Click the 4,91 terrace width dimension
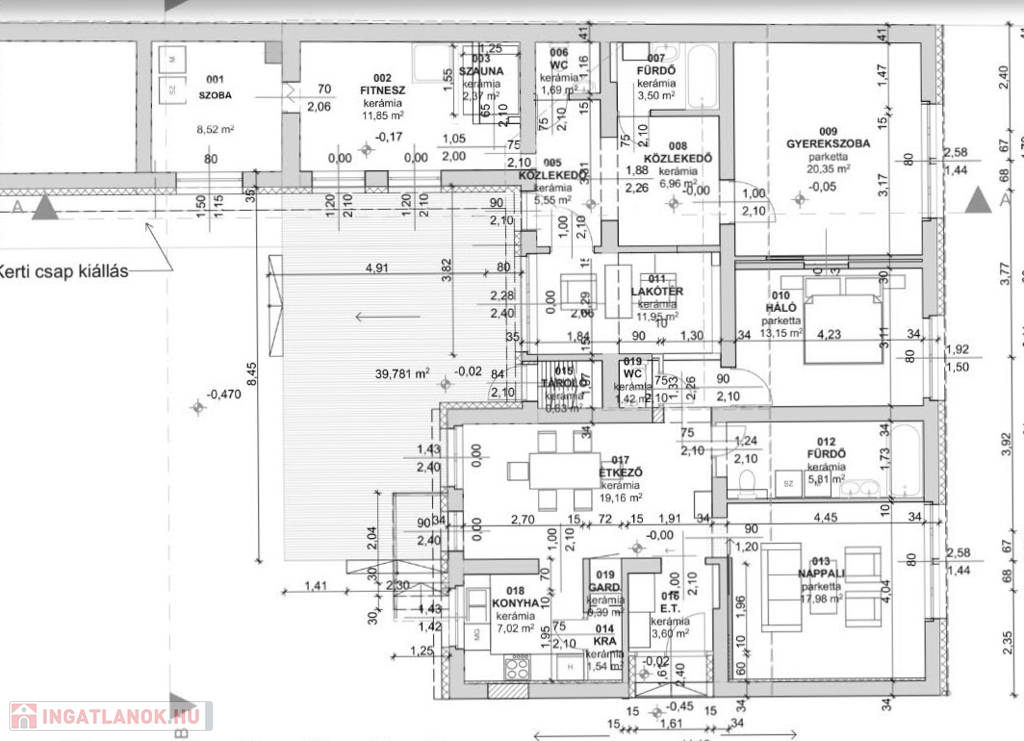Screen dimensions: 1024x741 (377, 267)
